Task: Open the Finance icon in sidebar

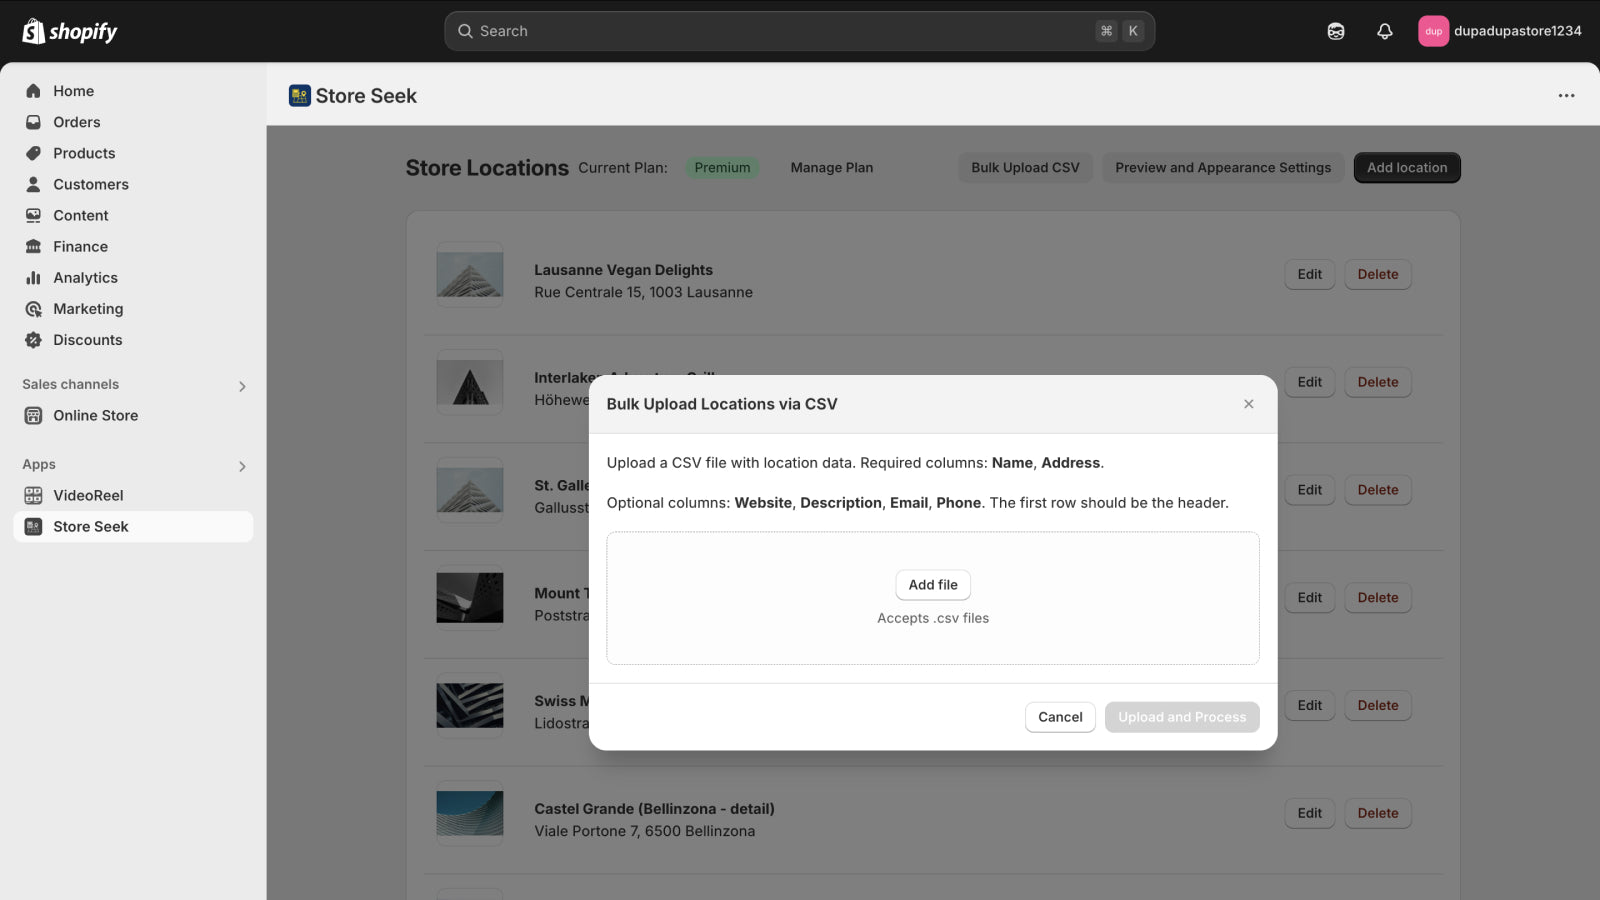Action: [33, 246]
